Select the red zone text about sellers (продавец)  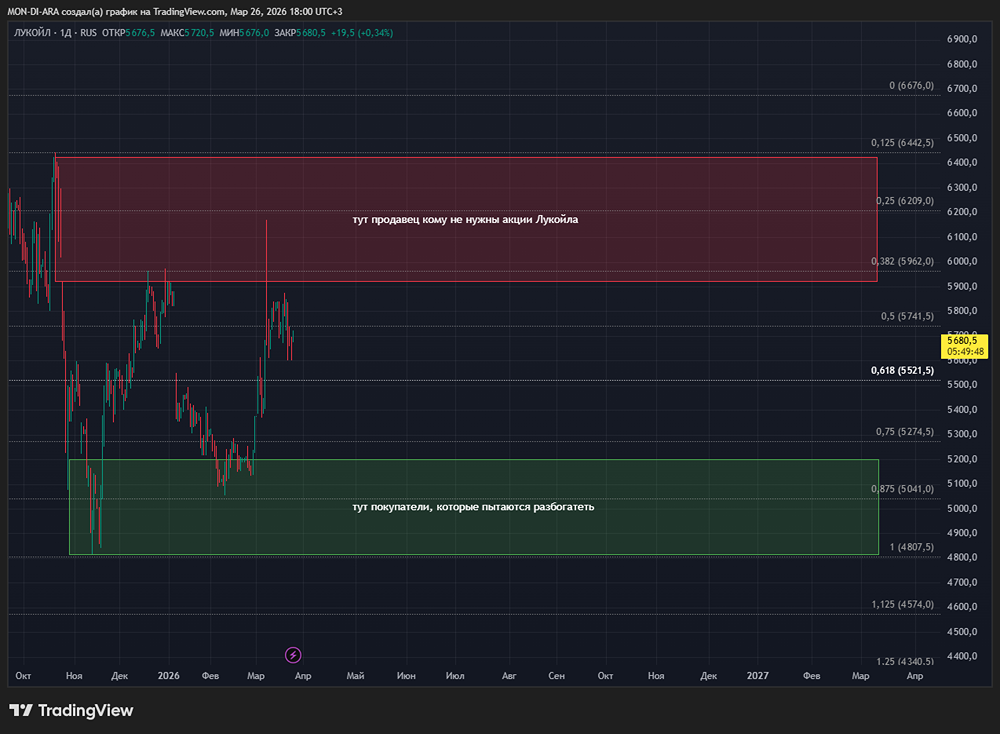[x=466, y=219]
